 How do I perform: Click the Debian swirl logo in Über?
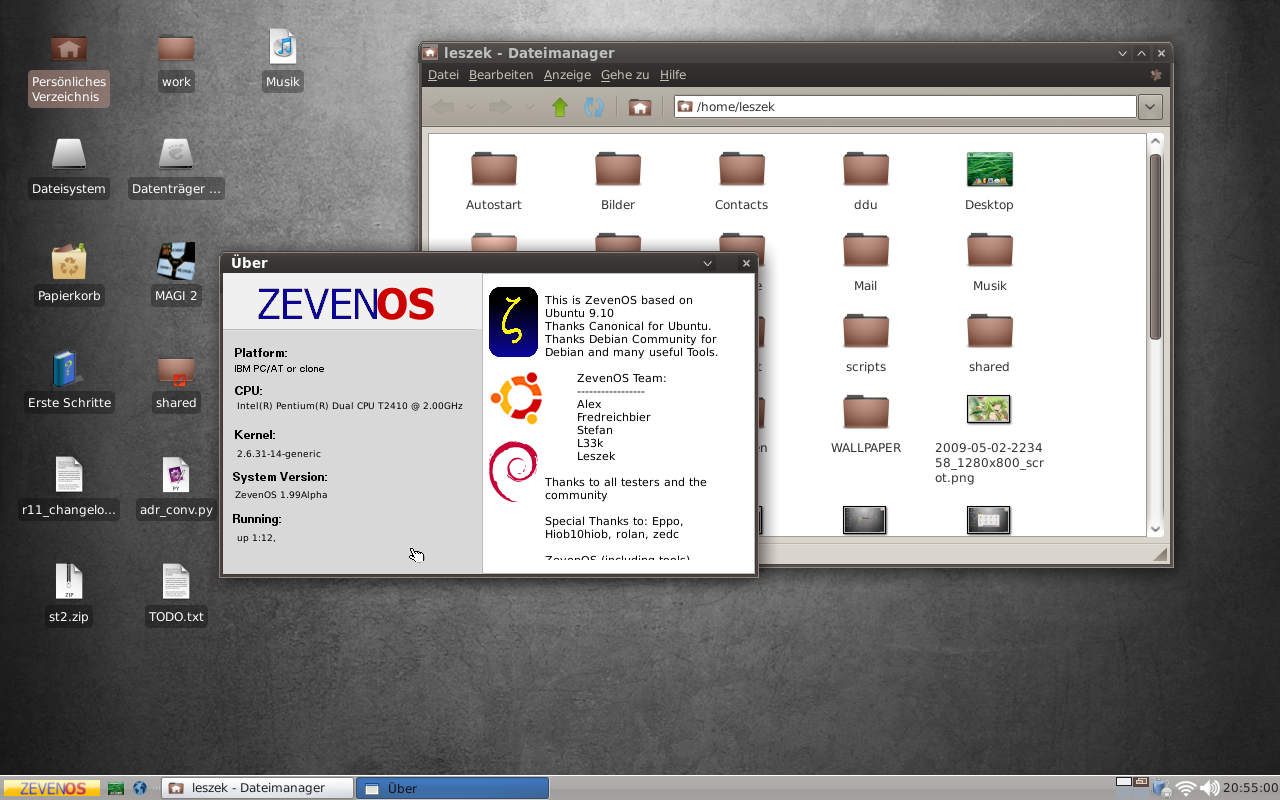[x=513, y=471]
